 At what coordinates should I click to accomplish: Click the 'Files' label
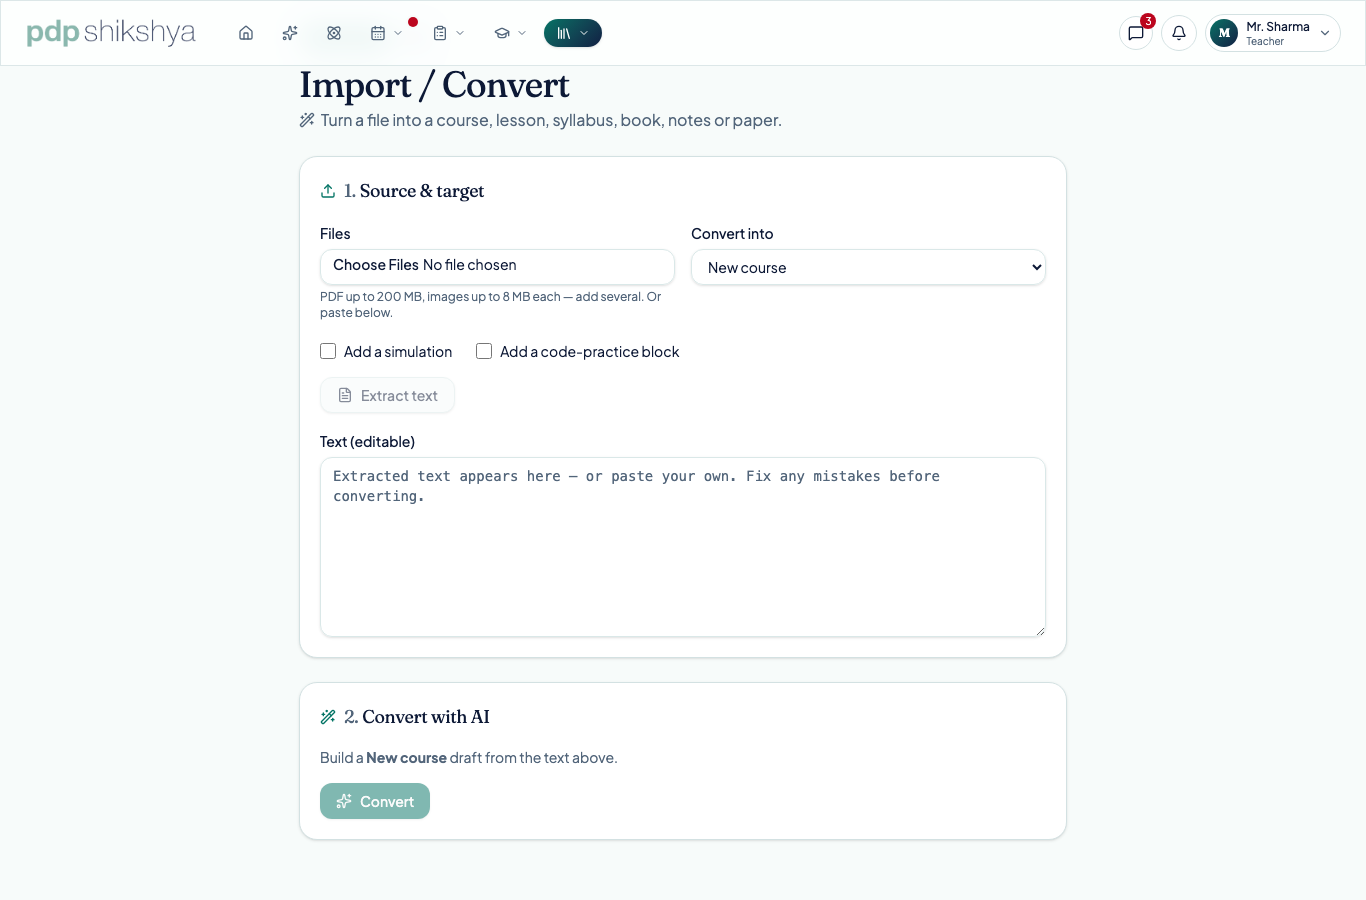click(x=335, y=234)
